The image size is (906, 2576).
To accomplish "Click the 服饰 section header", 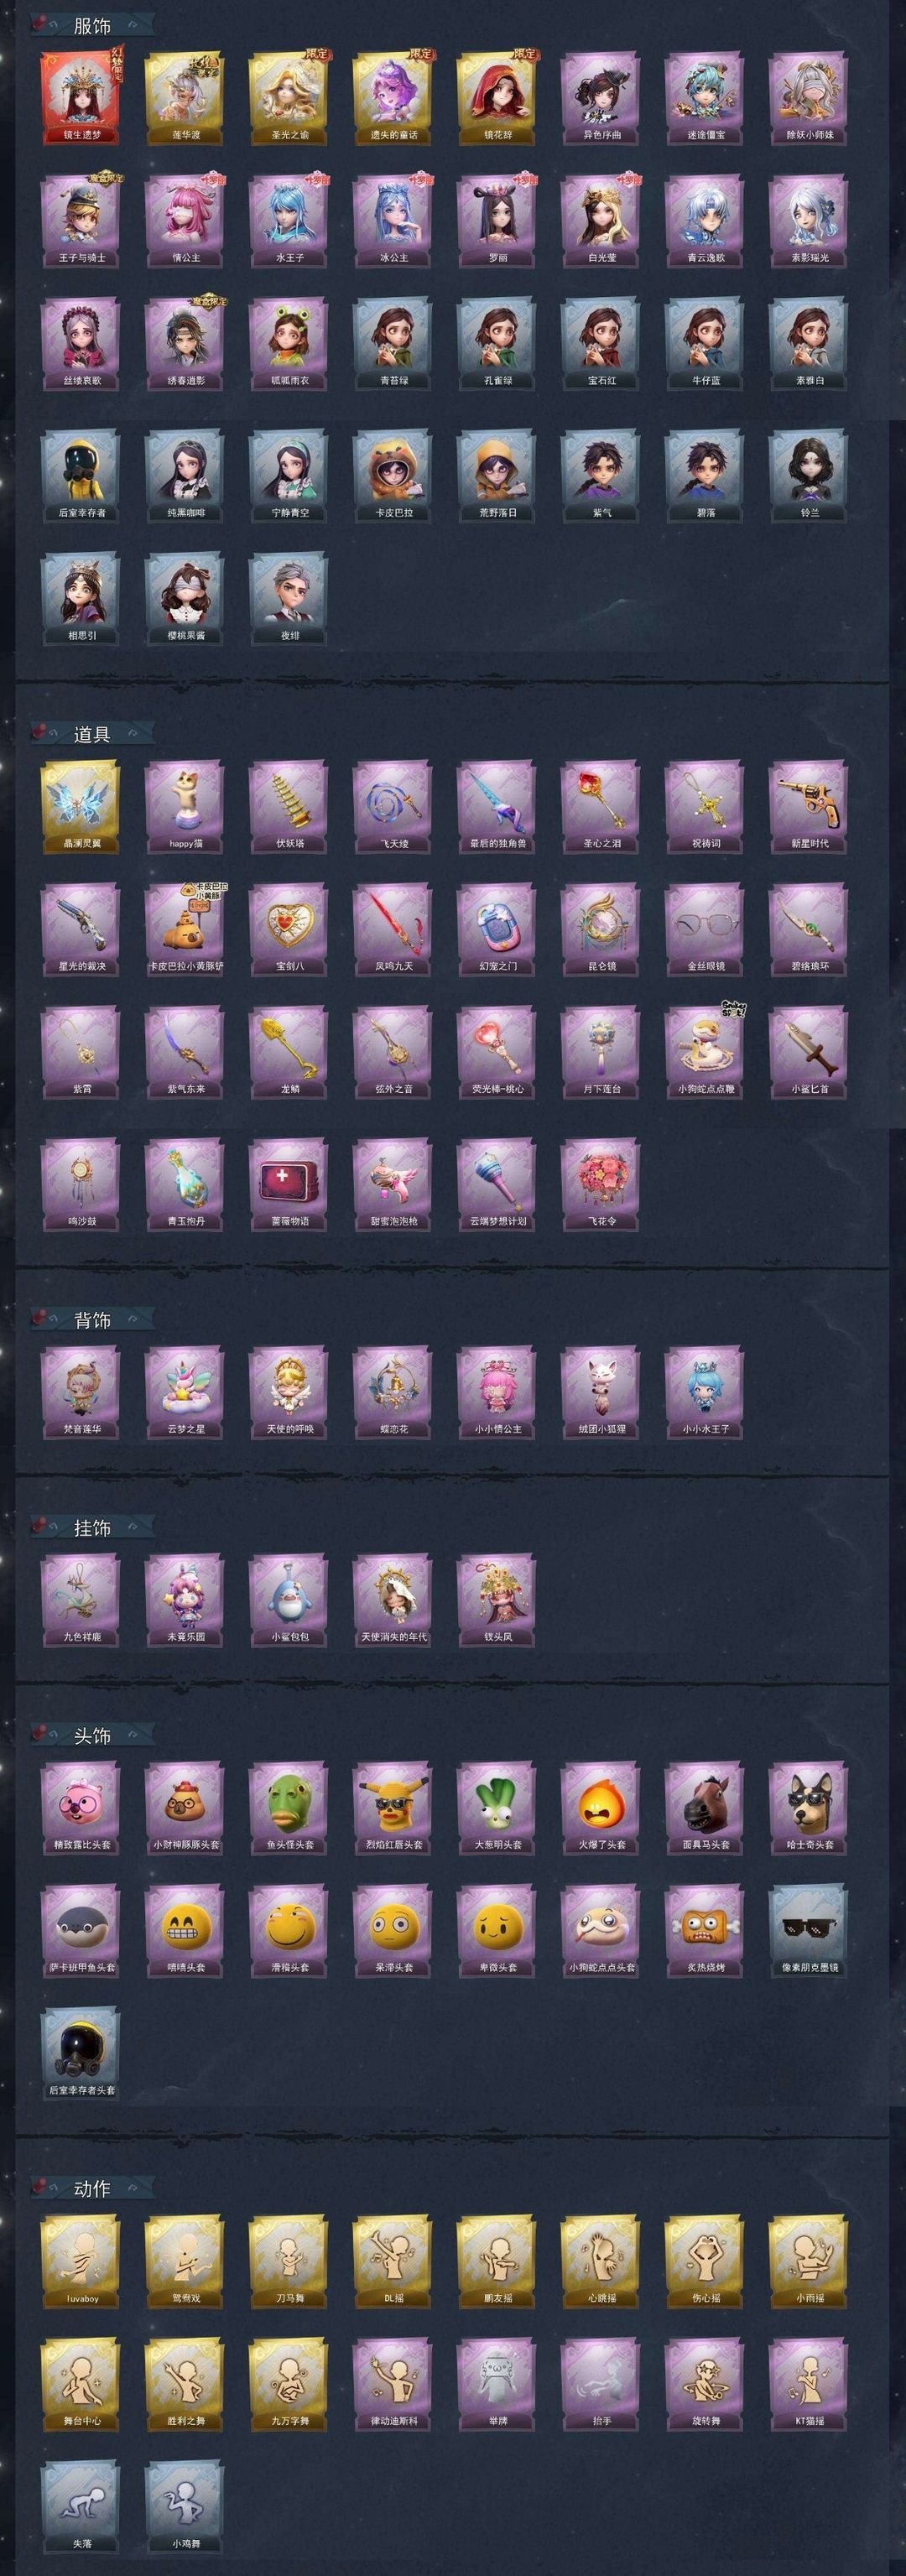I will (x=92, y=27).
